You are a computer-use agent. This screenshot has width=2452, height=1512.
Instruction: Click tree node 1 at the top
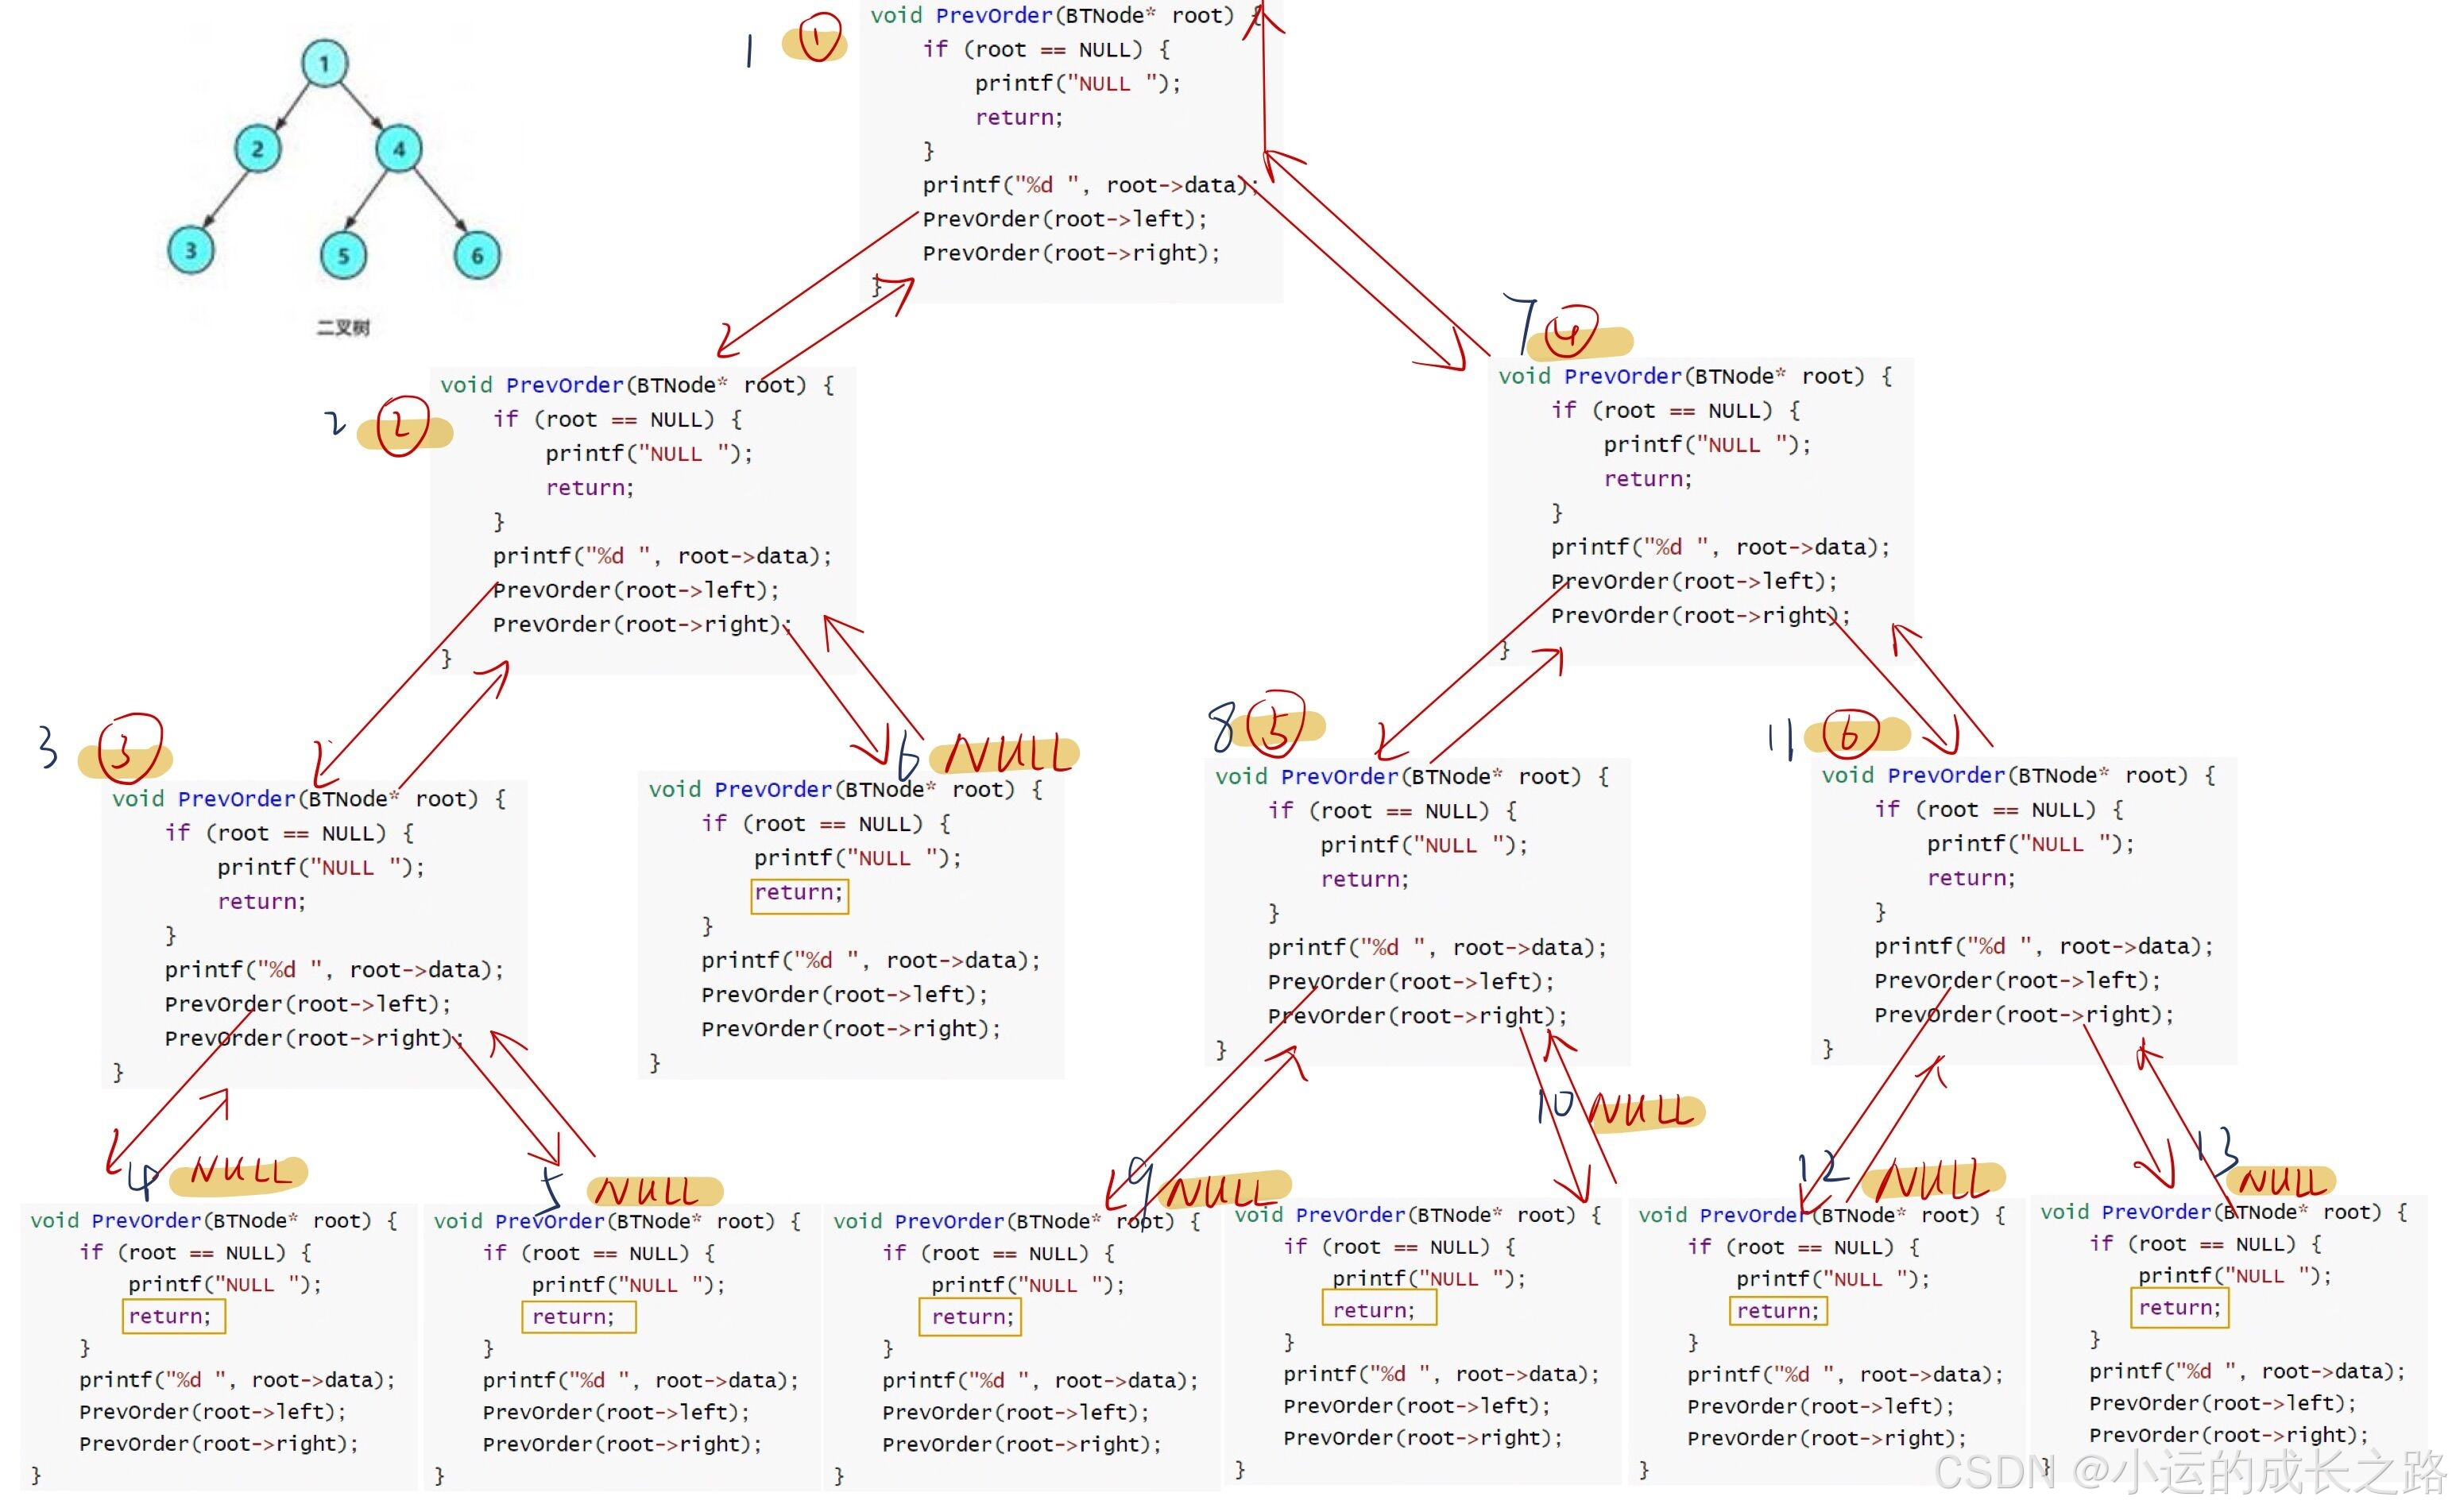(324, 64)
